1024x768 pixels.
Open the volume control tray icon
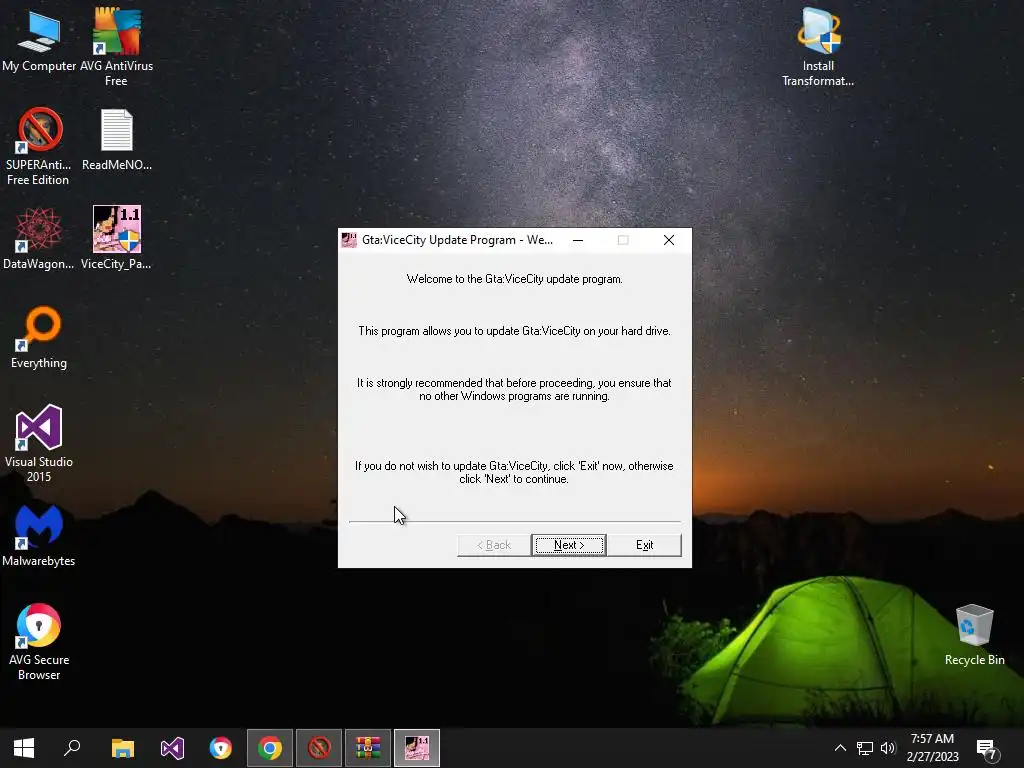point(888,748)
